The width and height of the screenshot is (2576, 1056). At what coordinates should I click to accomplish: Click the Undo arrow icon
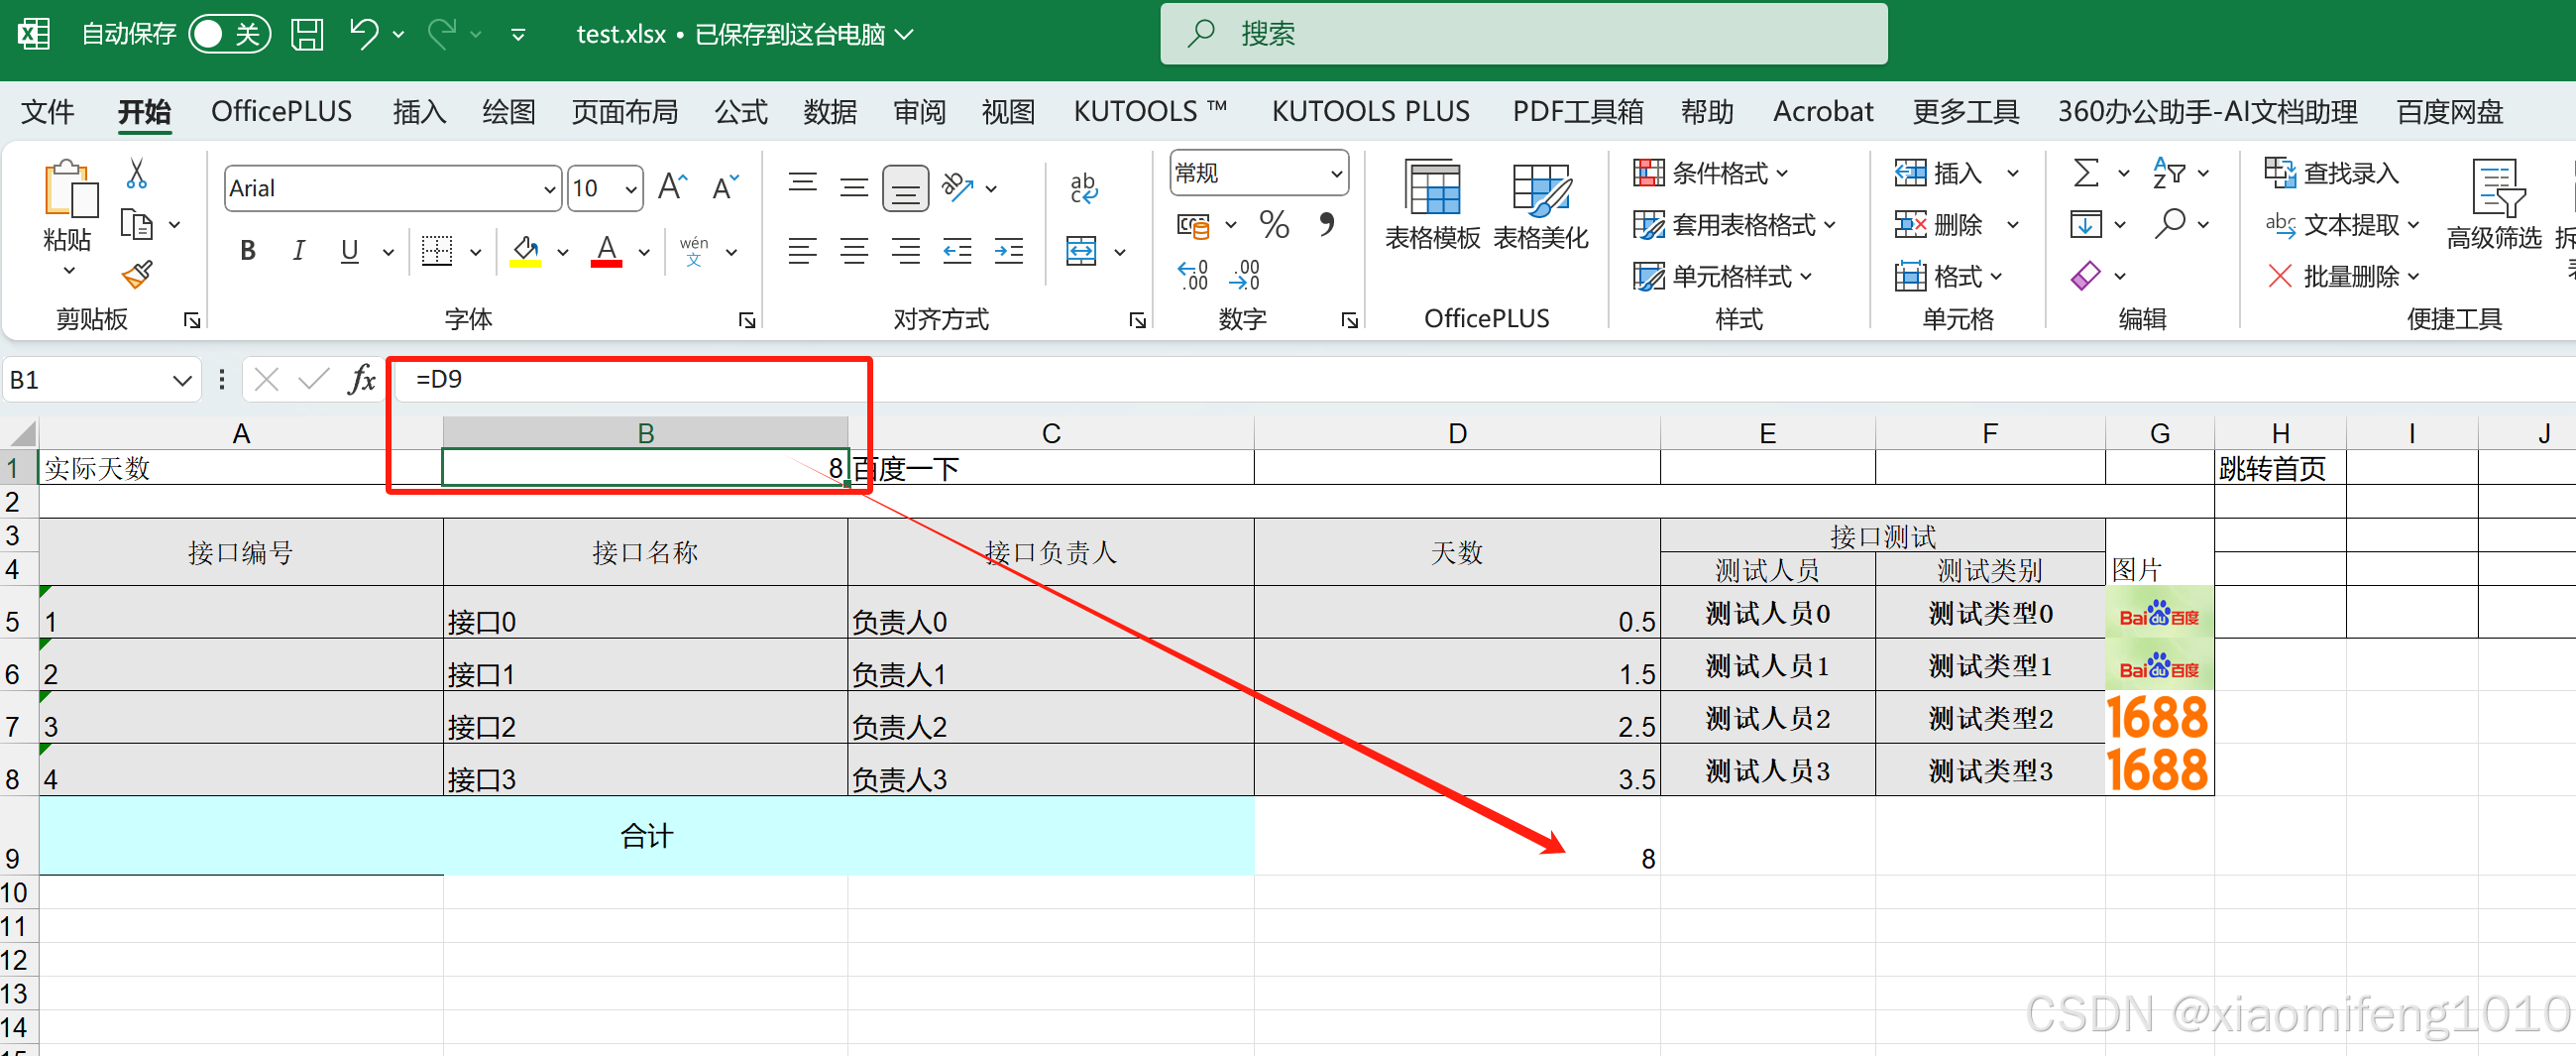[x=364, y=34]
